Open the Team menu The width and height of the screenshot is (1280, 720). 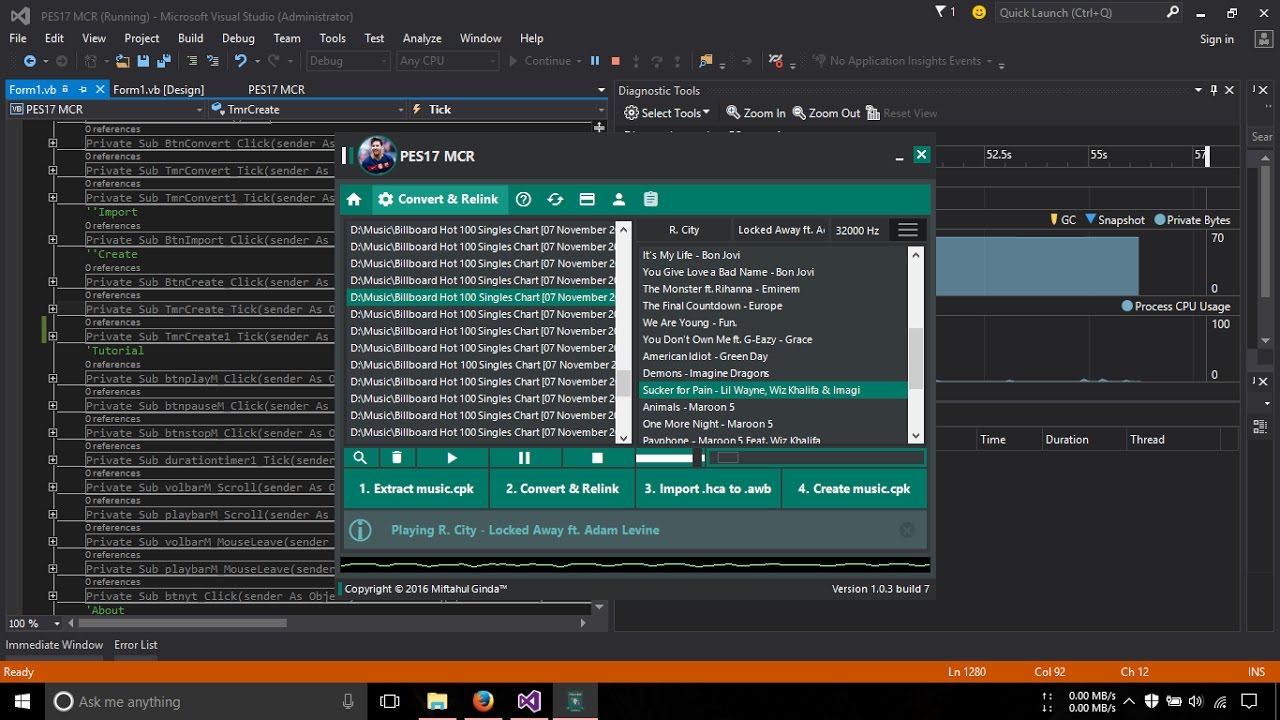pyautogui.click(x=287, y=38)
